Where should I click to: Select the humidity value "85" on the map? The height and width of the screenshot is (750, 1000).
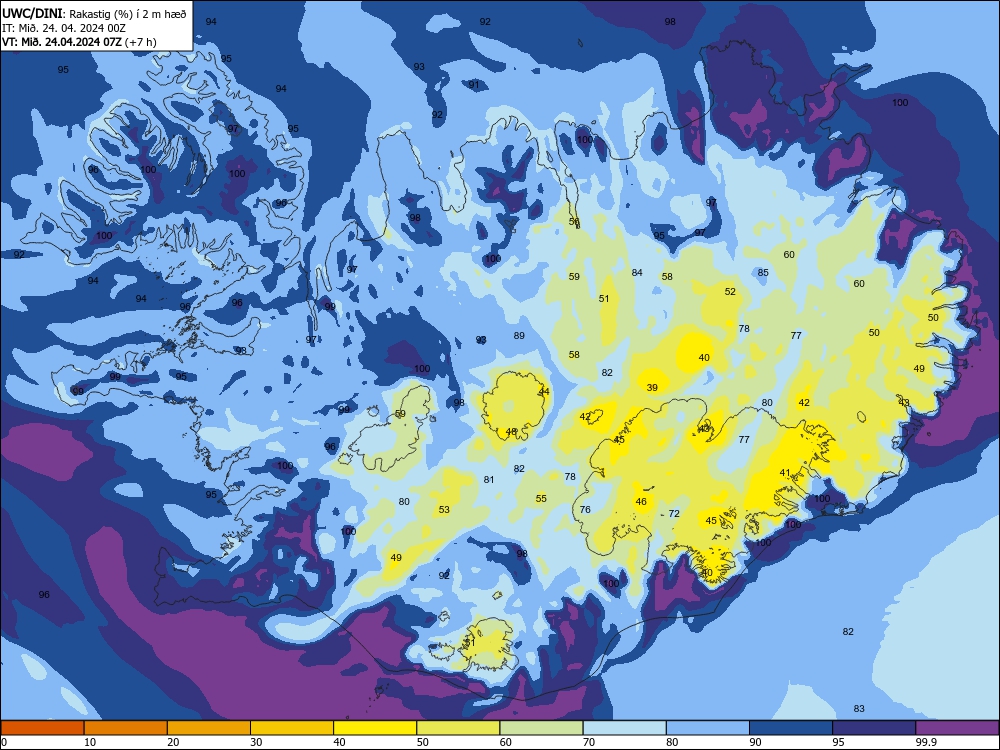tap(763, 272)
